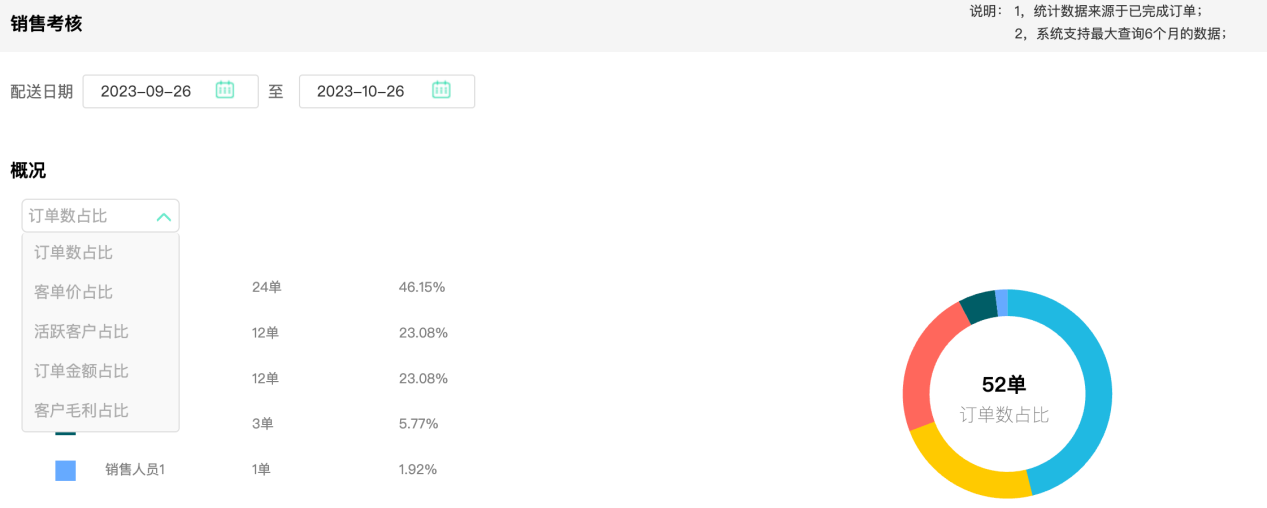Image resolution: width=1267 pixels, height=508 pixels.
Task: Choose 活跃客户占比 in the dropdown list
Action: click(x=82, y=331)
